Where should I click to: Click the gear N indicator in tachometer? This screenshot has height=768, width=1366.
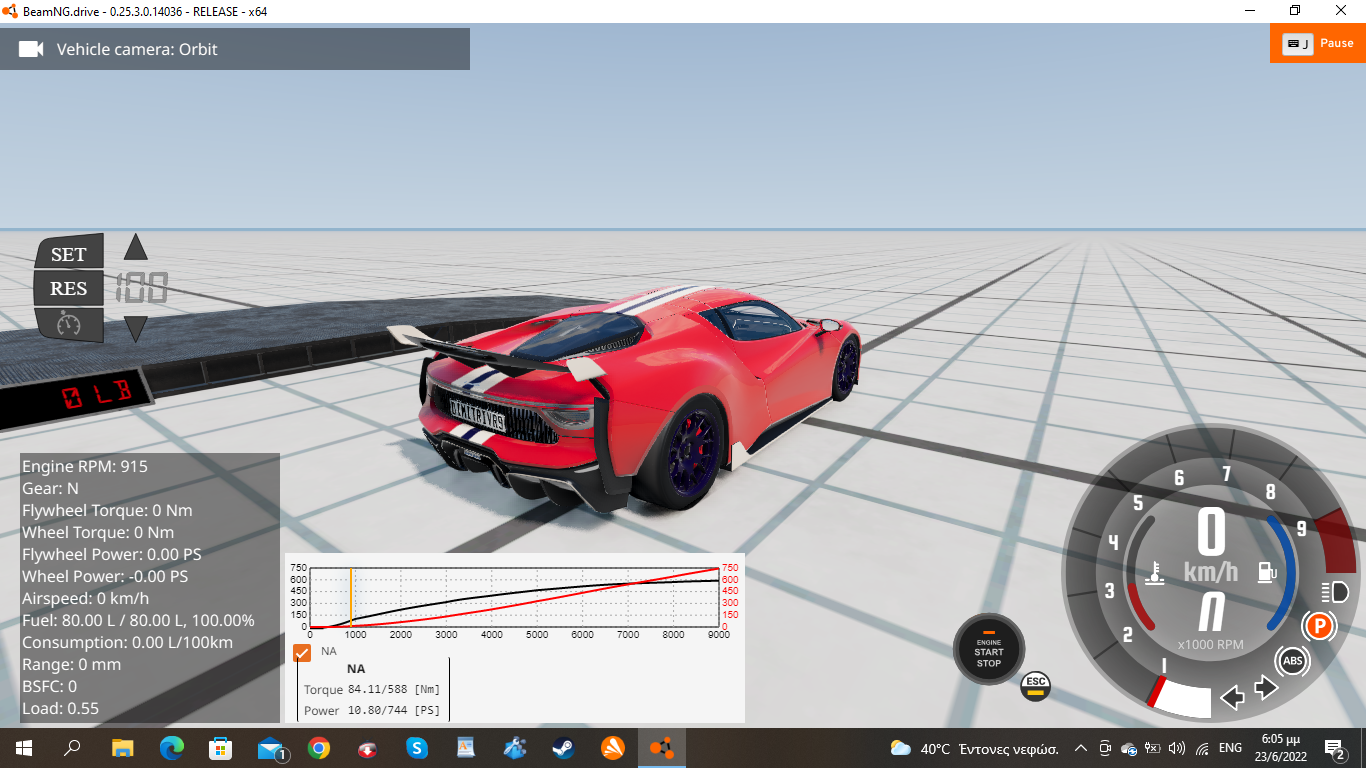(1211, 612)
